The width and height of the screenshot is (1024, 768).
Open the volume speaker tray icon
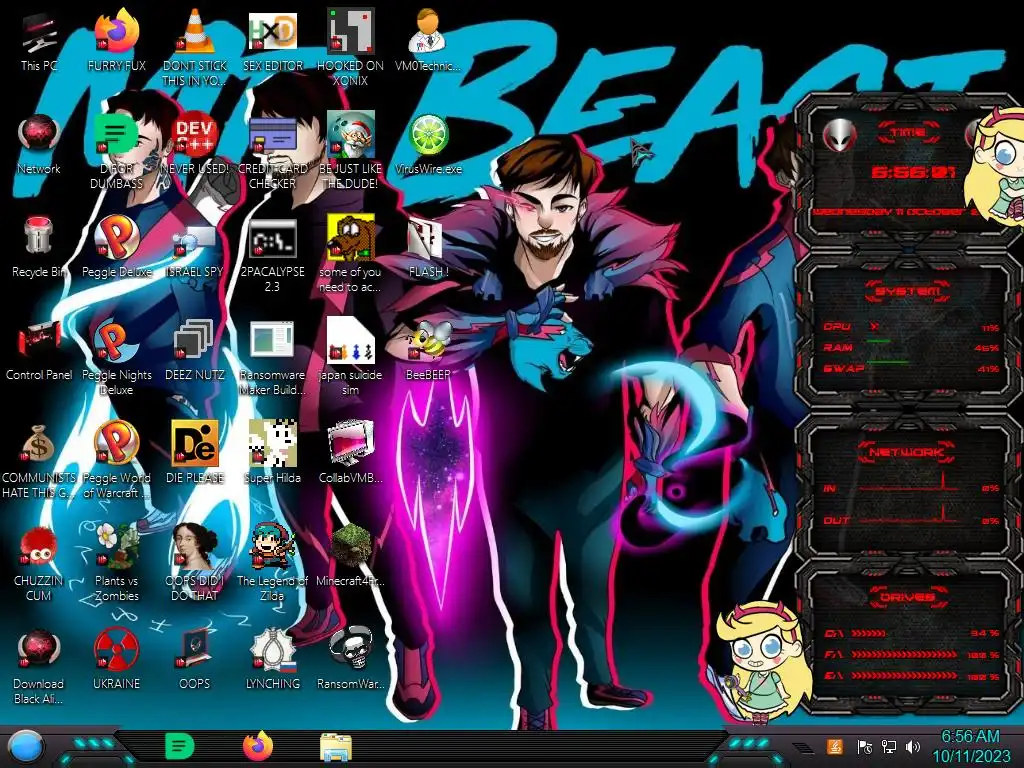tap(913, 746)
